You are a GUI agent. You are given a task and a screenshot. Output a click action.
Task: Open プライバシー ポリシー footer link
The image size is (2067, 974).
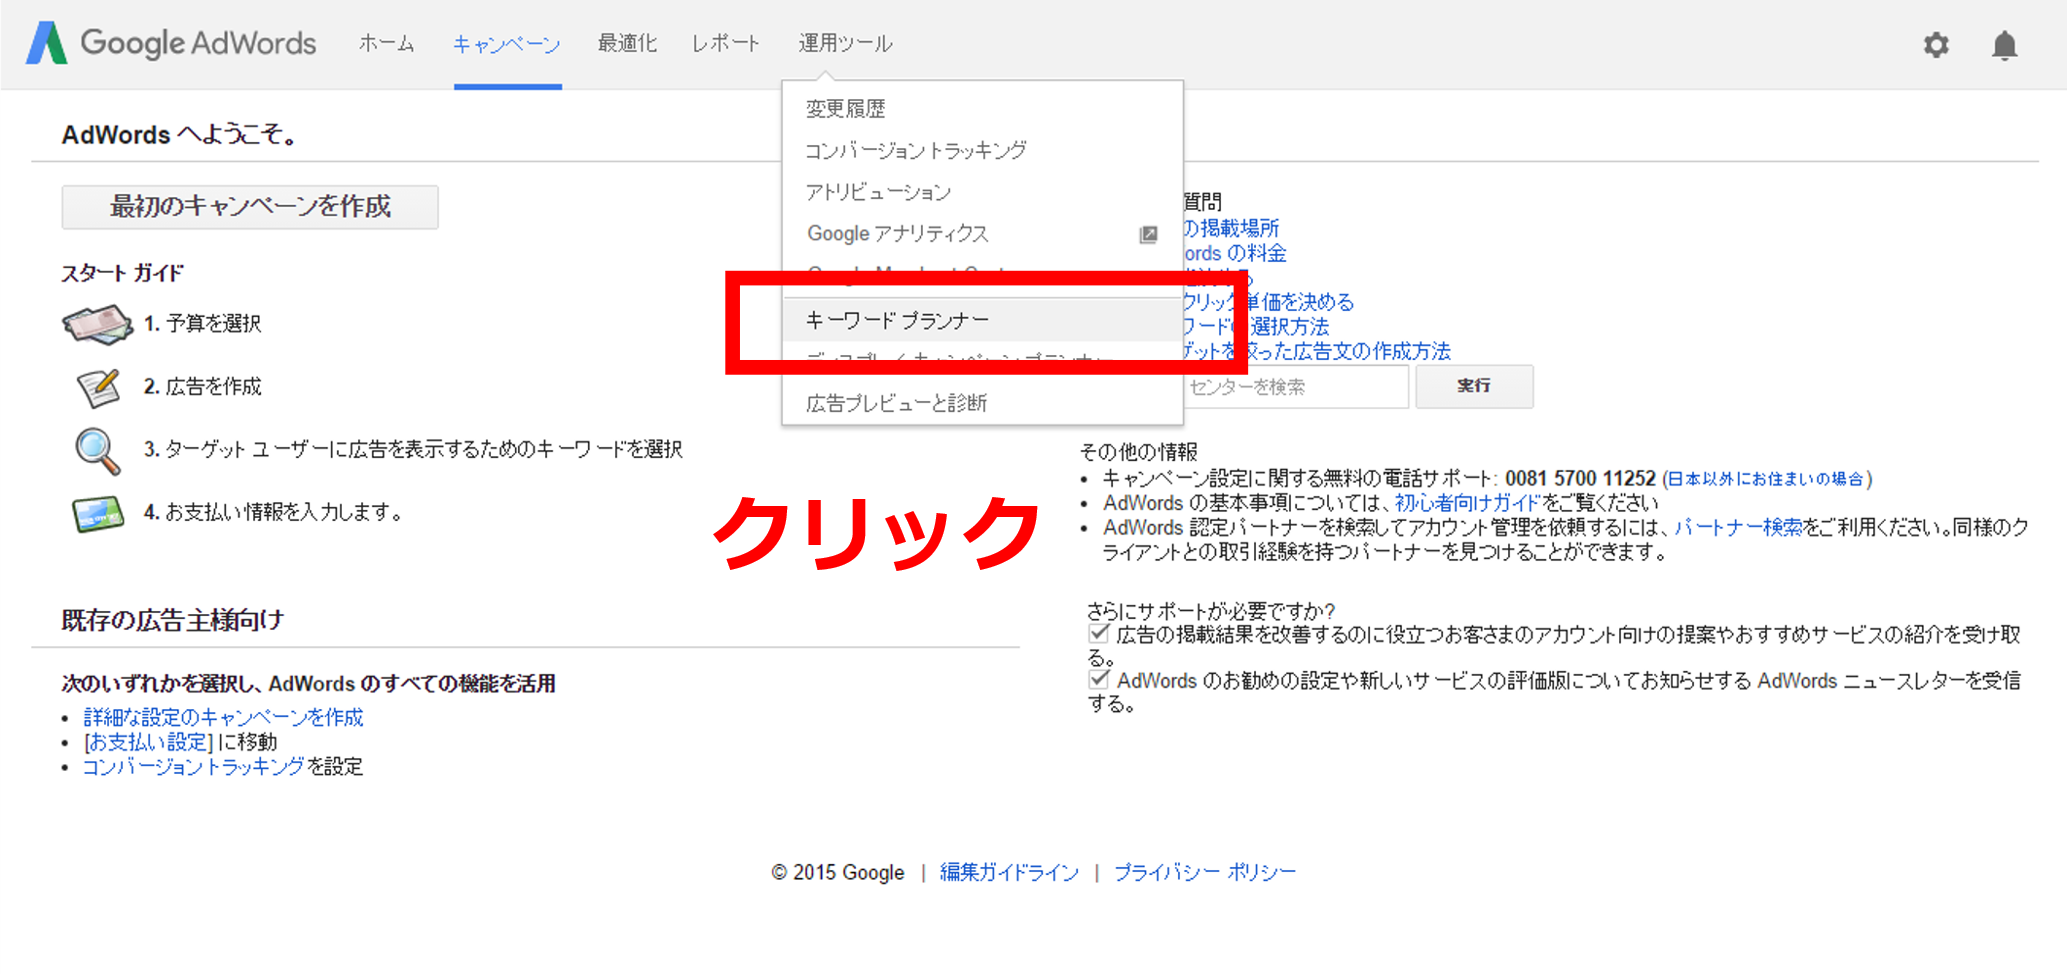[x=1205, y=872]
